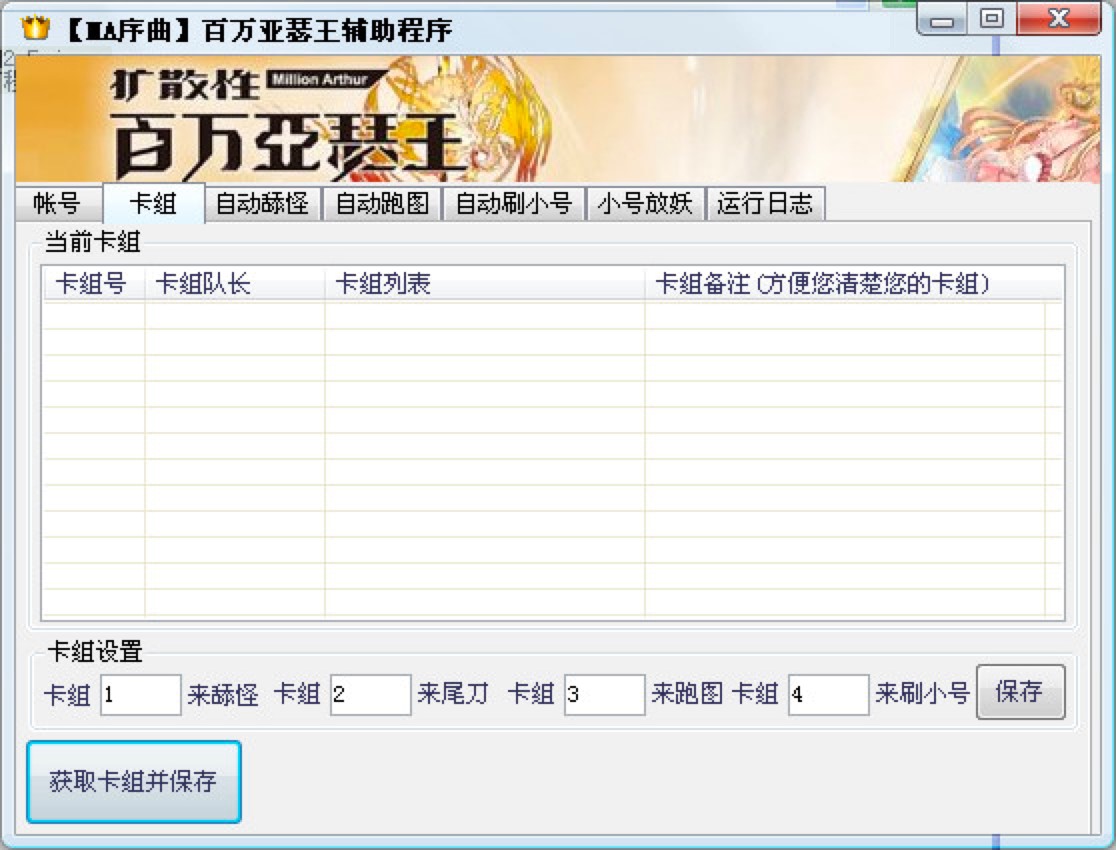Switch to the 帐号 tab
1116x850 pixels.
click(58, 204)
